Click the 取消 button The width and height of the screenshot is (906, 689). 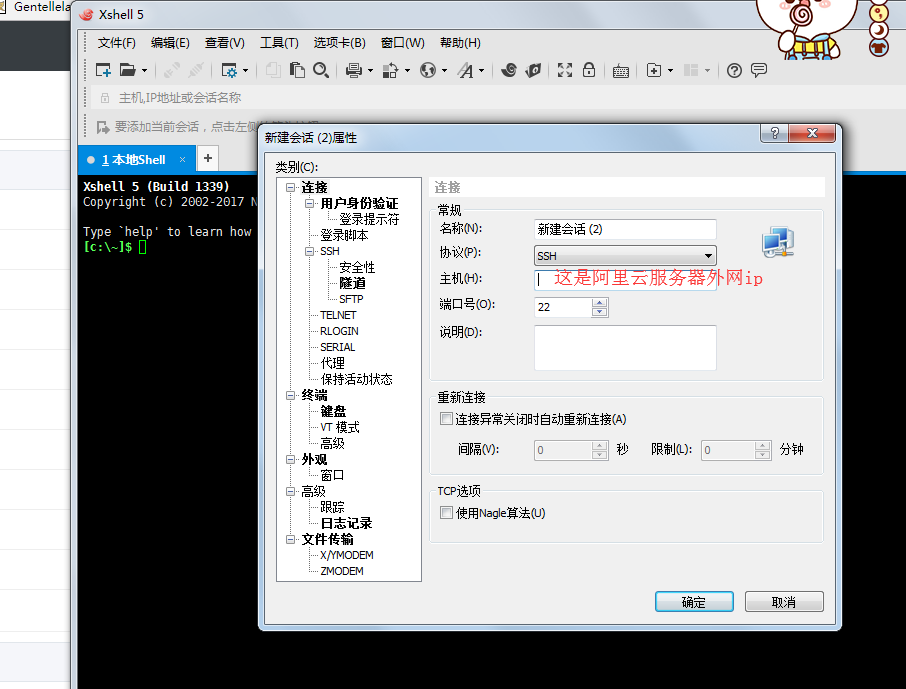[784, 602]
